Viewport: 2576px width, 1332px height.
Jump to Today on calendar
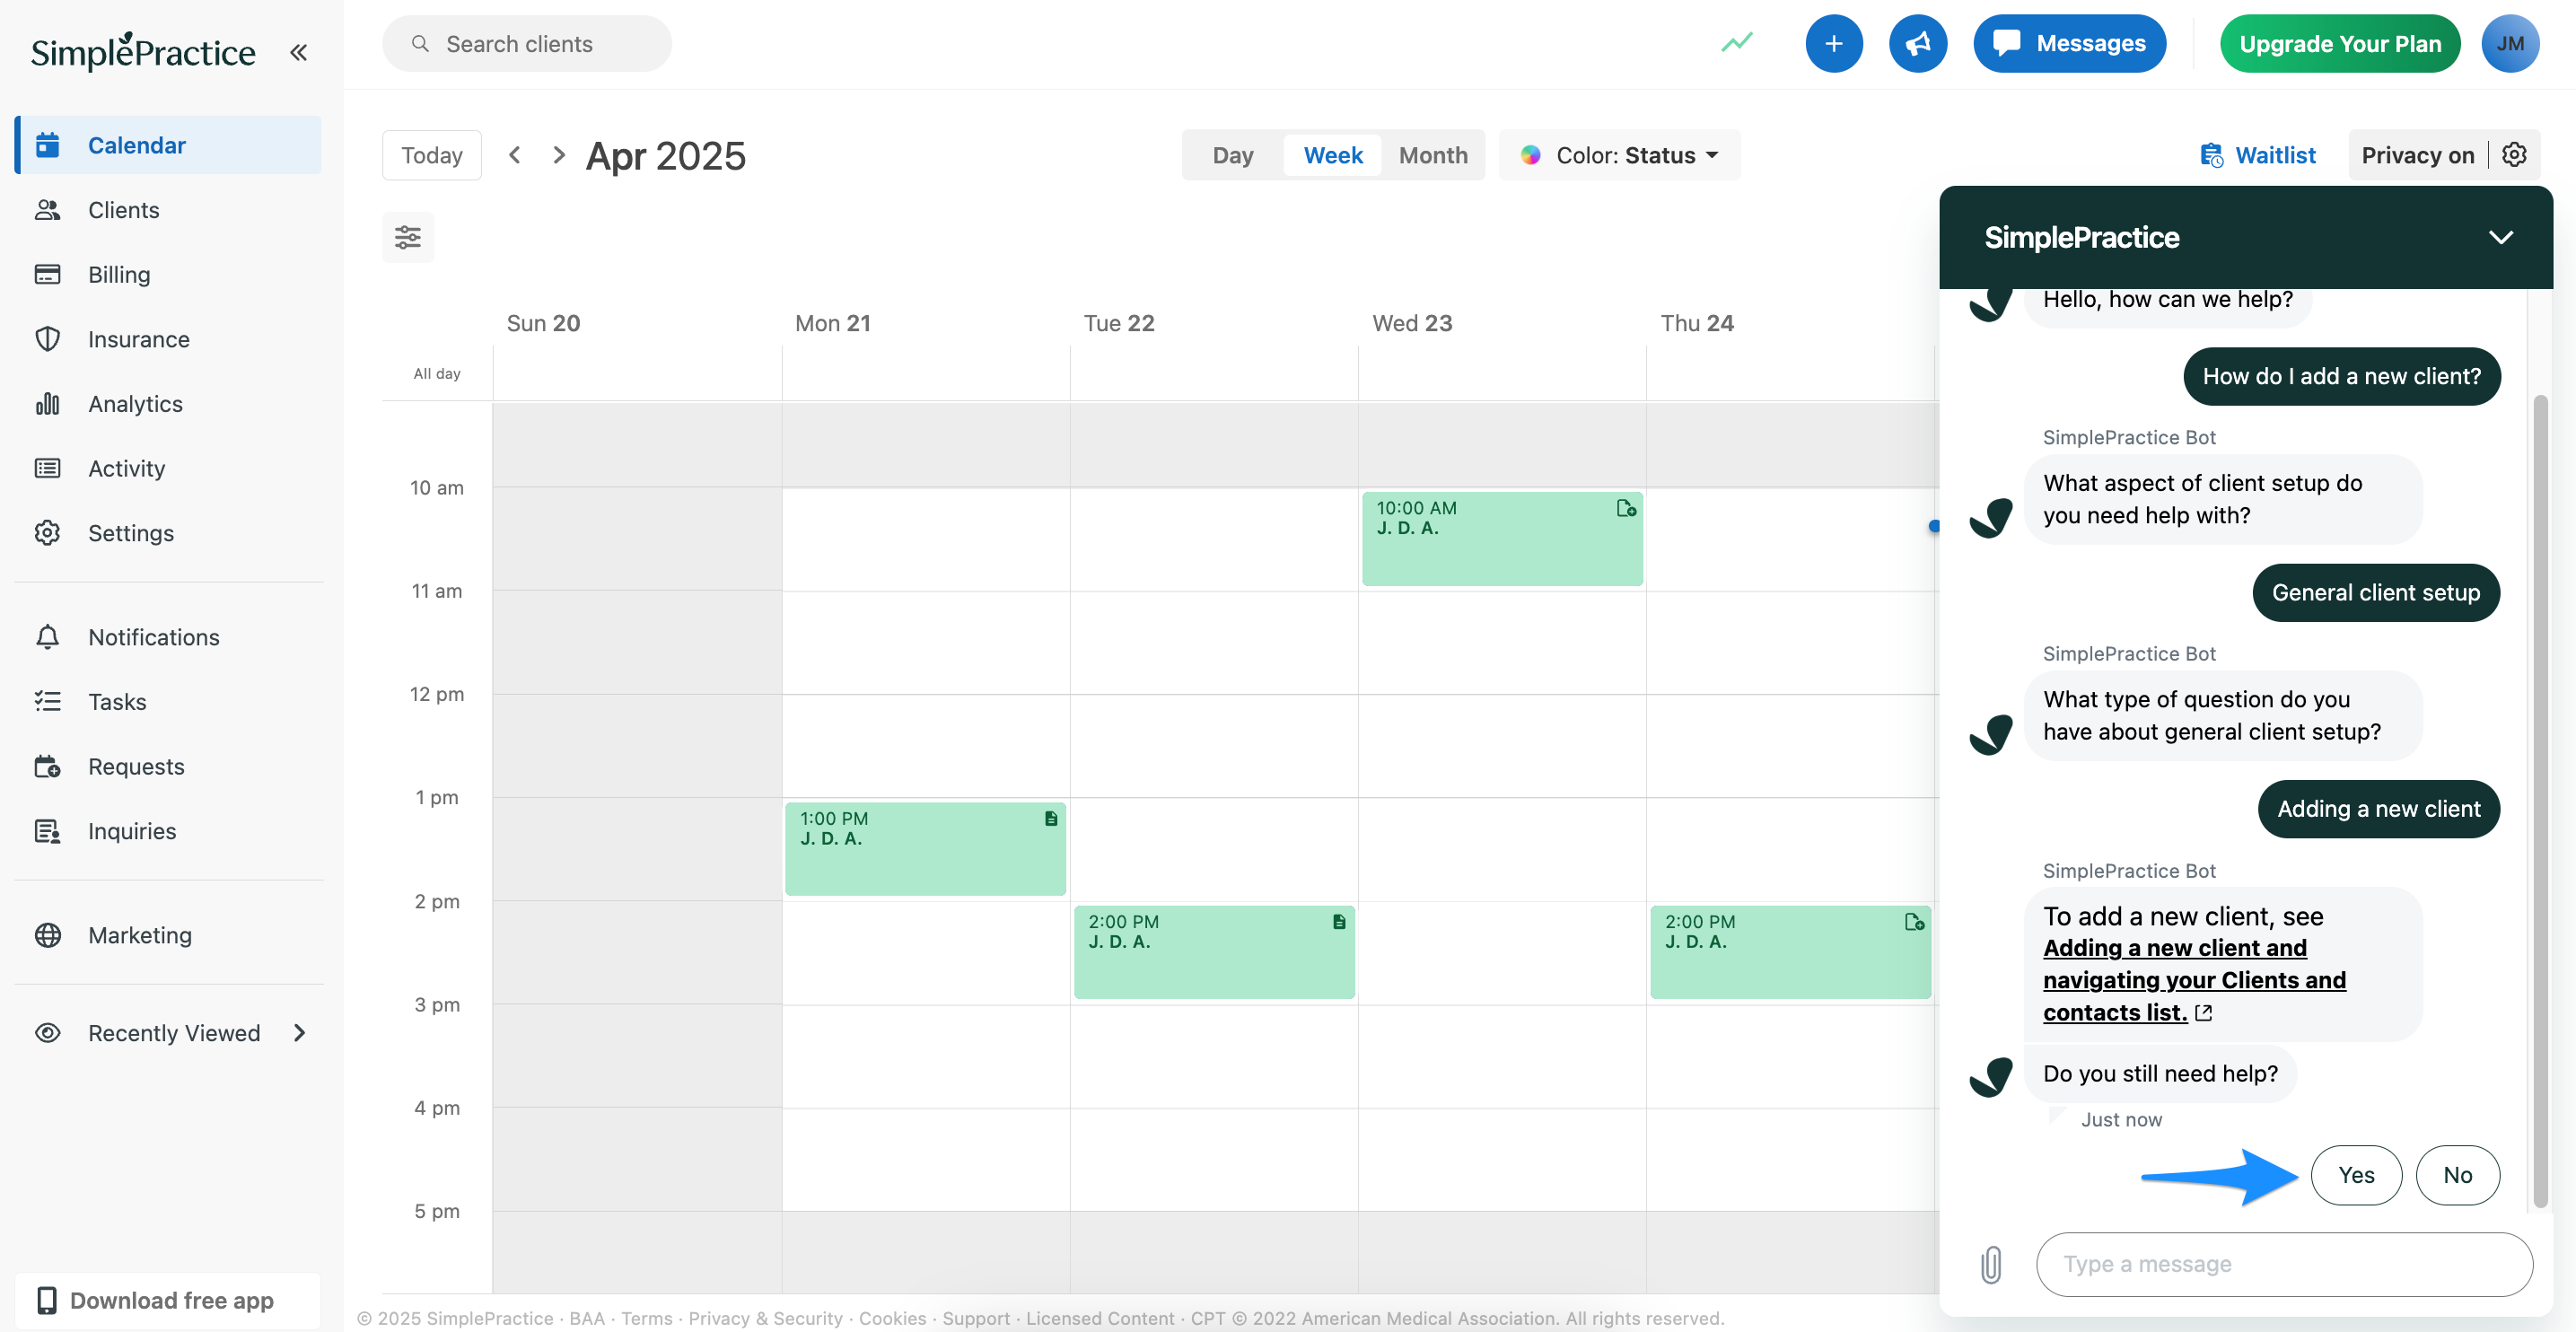pyautogui.click(x=432, y=155)
